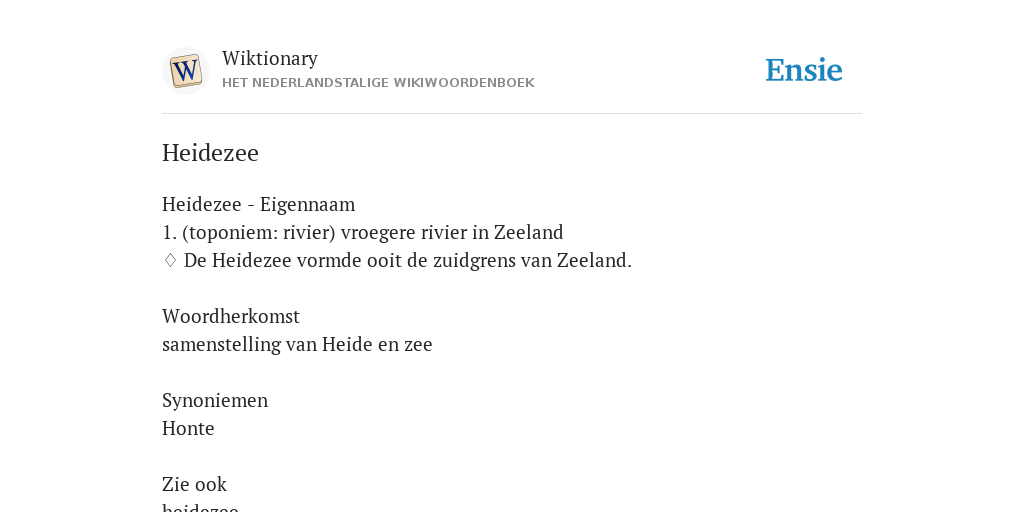Select the subtitle Het Nederlandstalige Wikiwoordenboek
1024x512 pixels.
click(x=378, y=83)
